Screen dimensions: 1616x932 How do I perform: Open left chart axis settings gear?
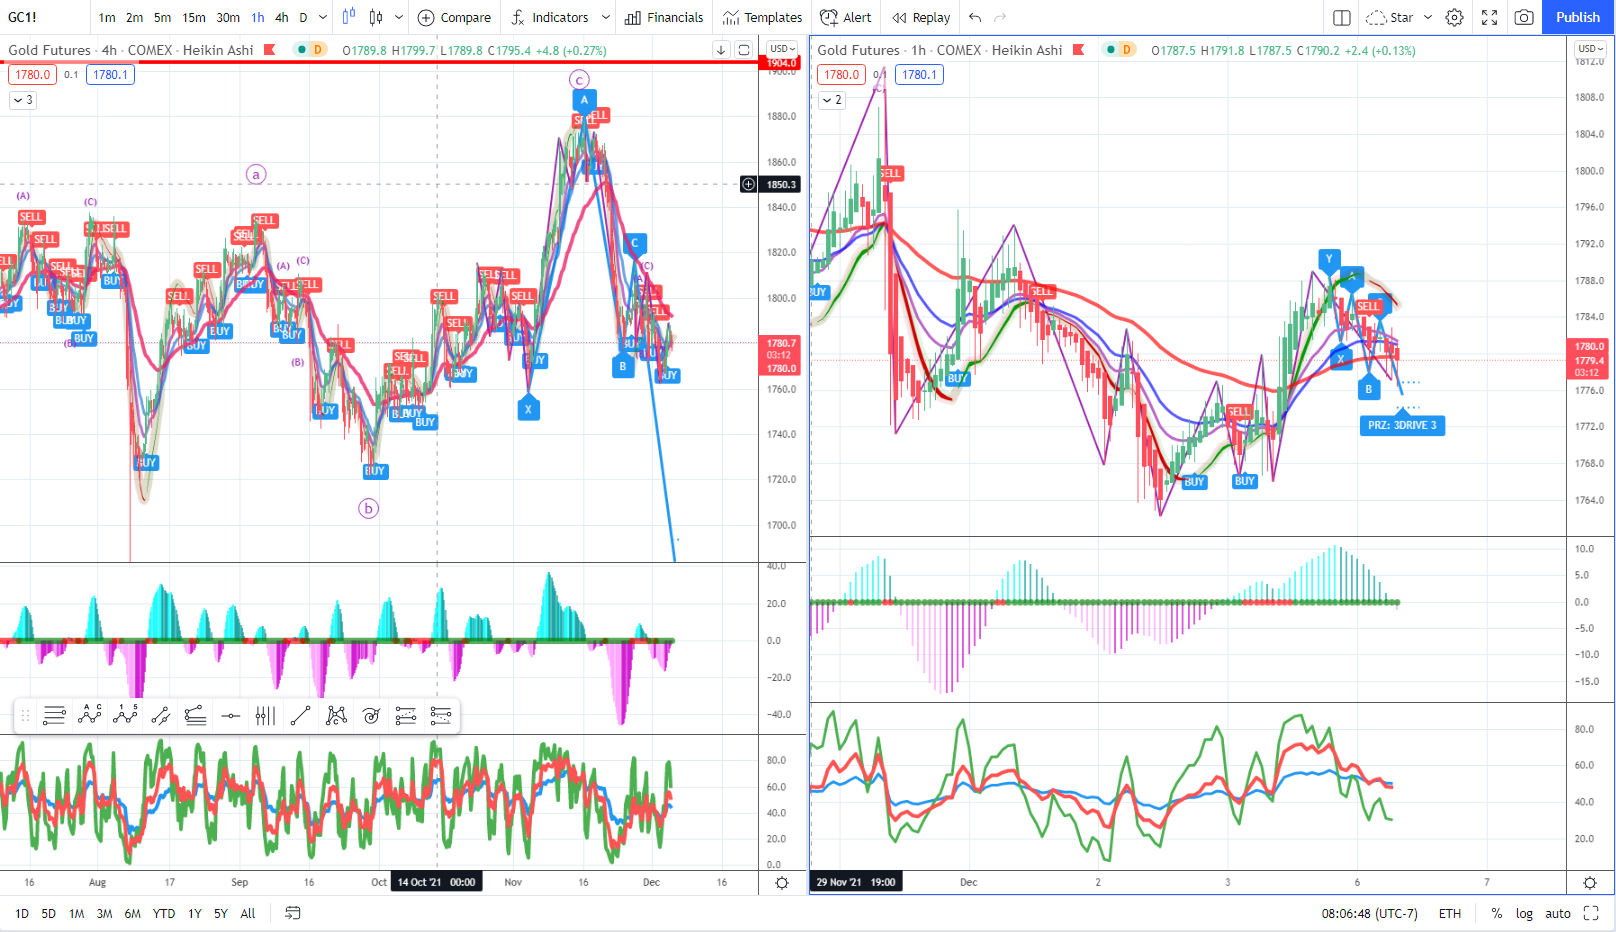click(782, 882)
